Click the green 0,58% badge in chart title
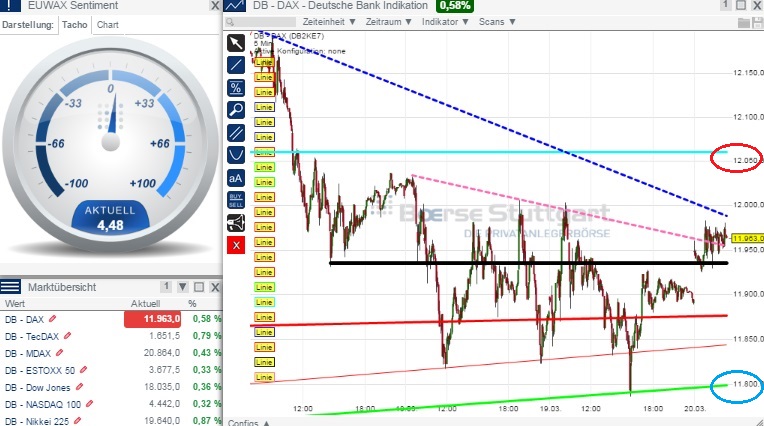The image size is (764, 426). tap(455, 5)
